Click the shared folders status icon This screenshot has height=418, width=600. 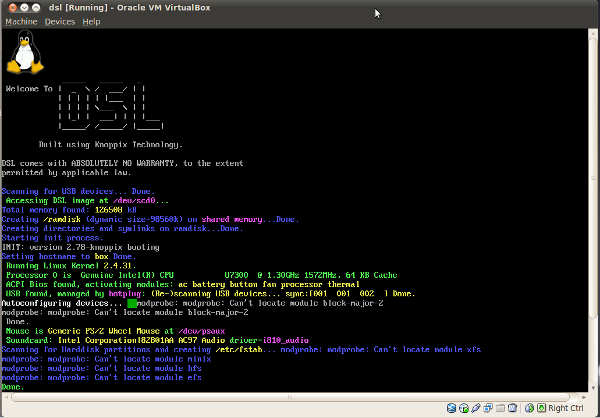point(500,408)
